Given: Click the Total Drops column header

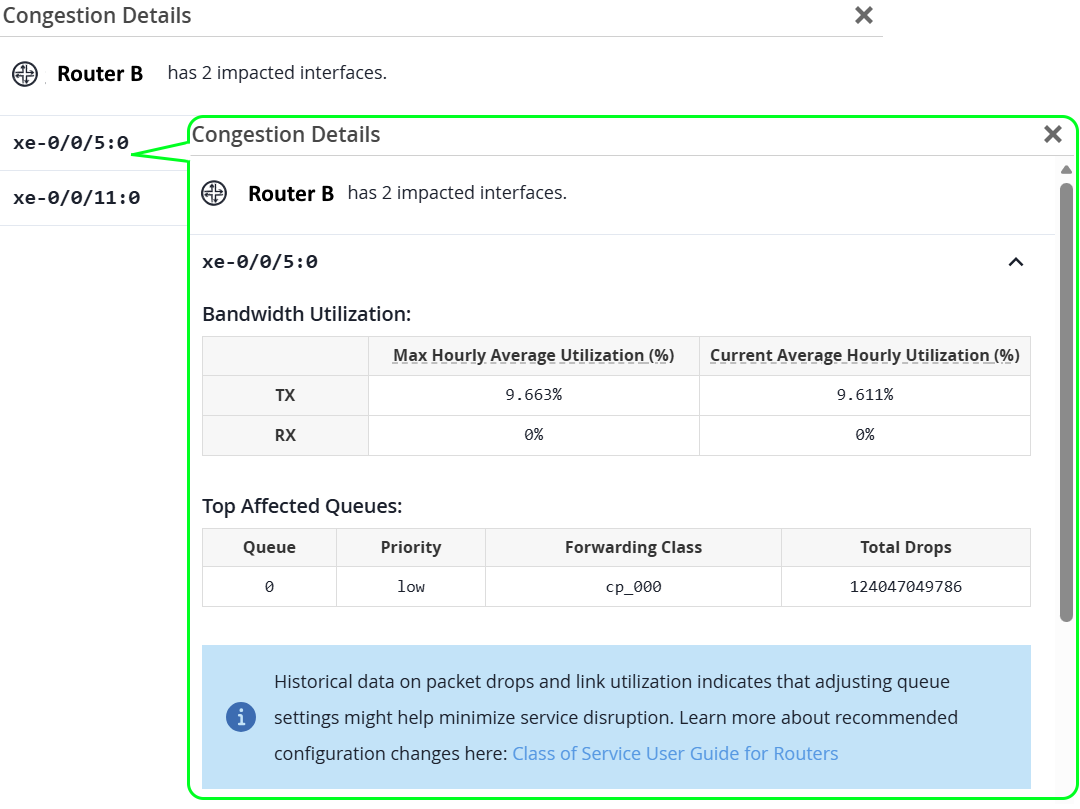Looking at the screenshot, I should (x=905, y=547).
